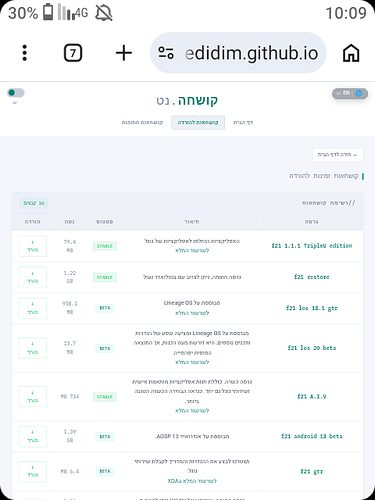Open the tab switcher showing 7 tabs

coord(73,53)
